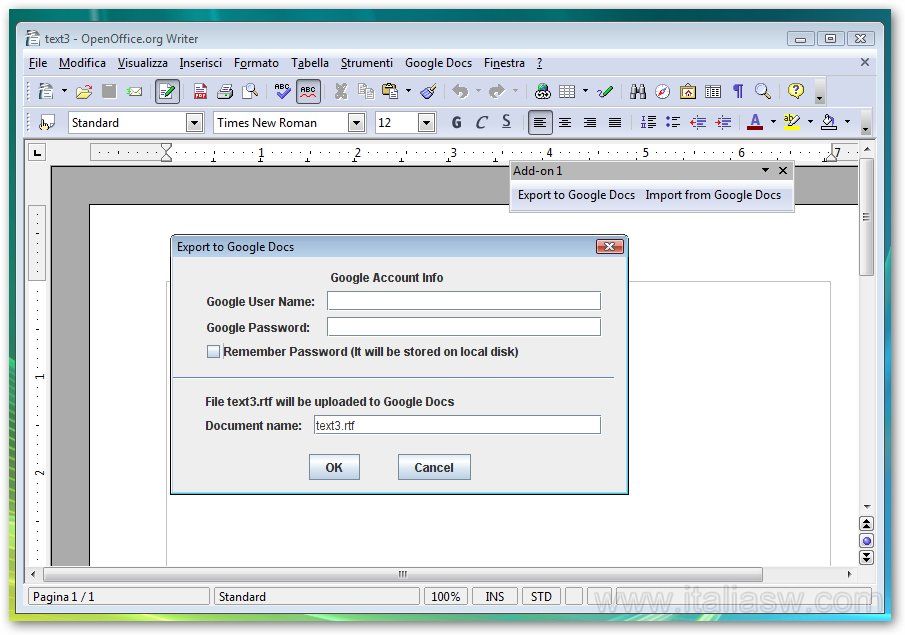The image size is (905, 635).
Task: Open the Gallery icon
Action: tap(687, 91)
